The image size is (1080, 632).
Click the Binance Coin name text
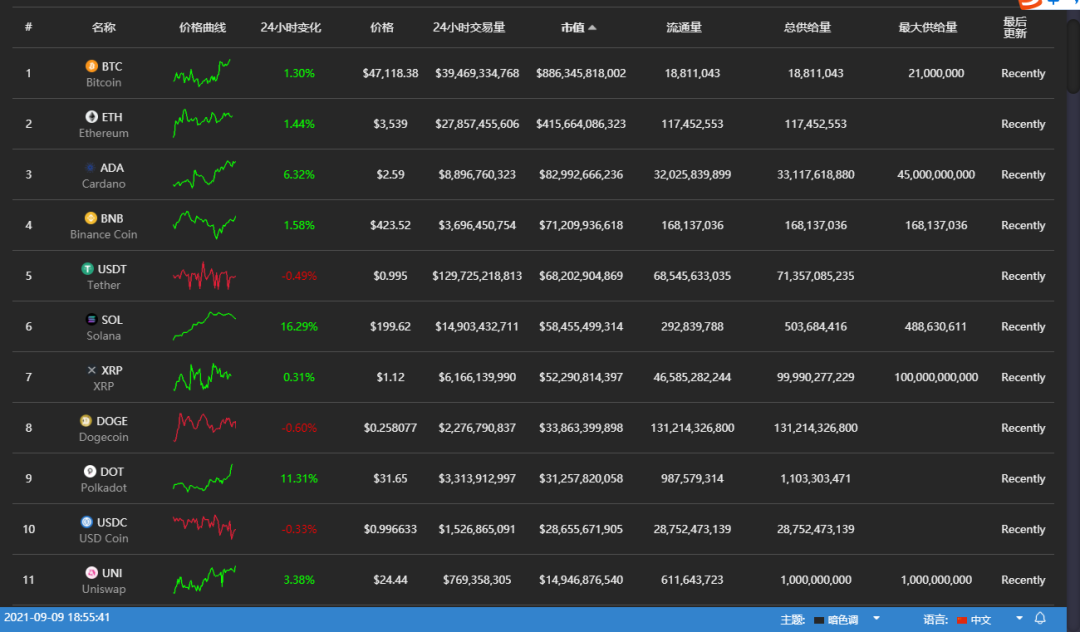click(x=103, y=234)
